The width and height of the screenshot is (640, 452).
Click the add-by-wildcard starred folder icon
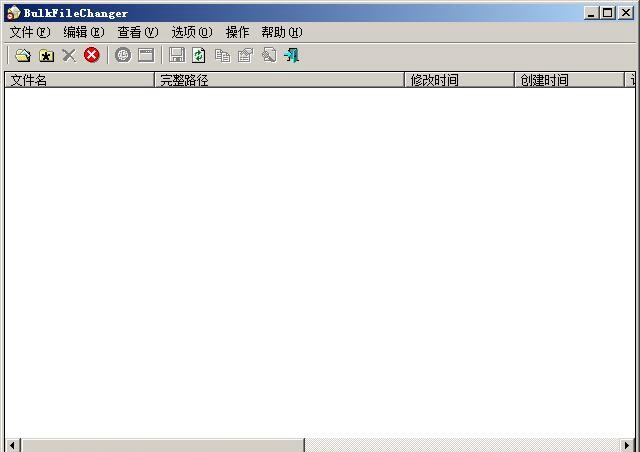coord(46,55)
